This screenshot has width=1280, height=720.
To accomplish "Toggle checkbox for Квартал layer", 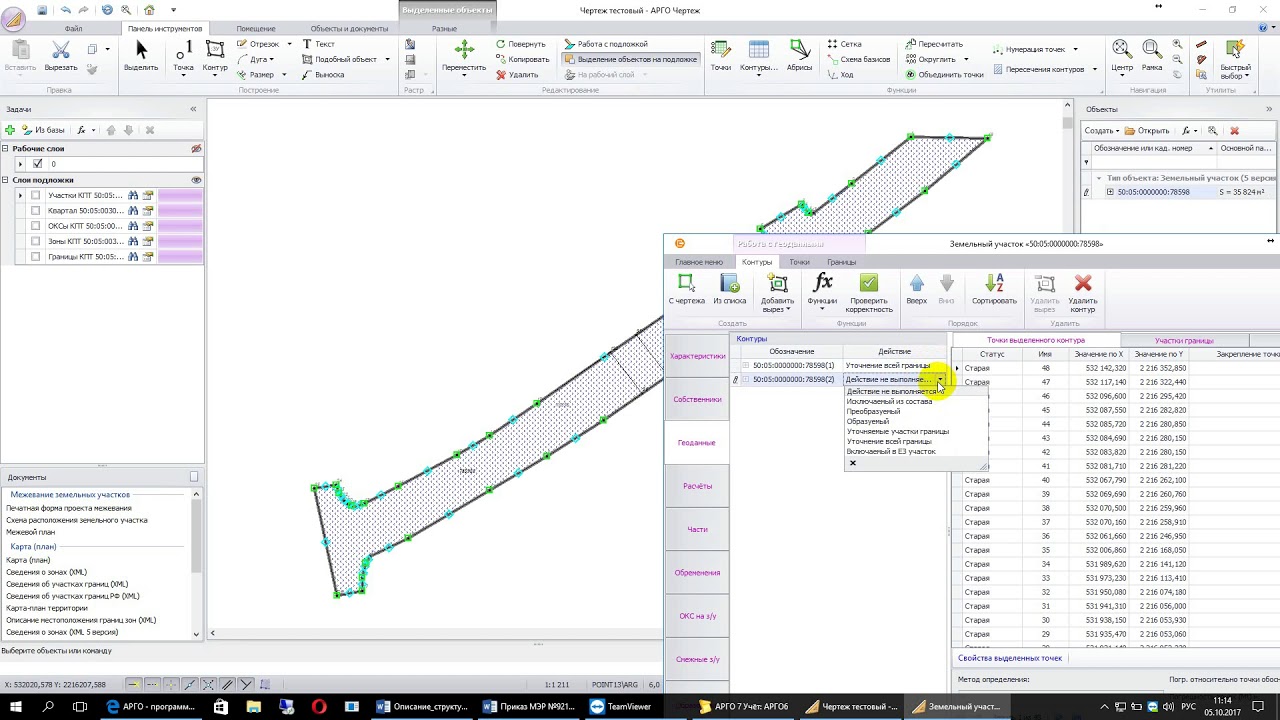I will [x=36, y=211].
